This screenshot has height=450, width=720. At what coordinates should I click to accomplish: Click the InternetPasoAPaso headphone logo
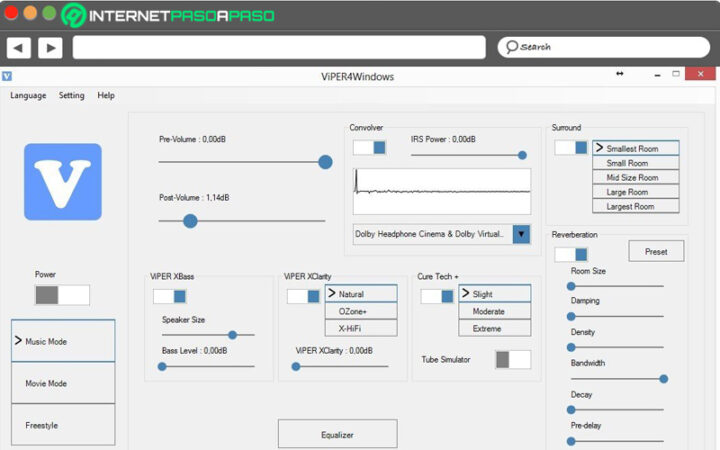pyautogui.click(x=73, y=16)
